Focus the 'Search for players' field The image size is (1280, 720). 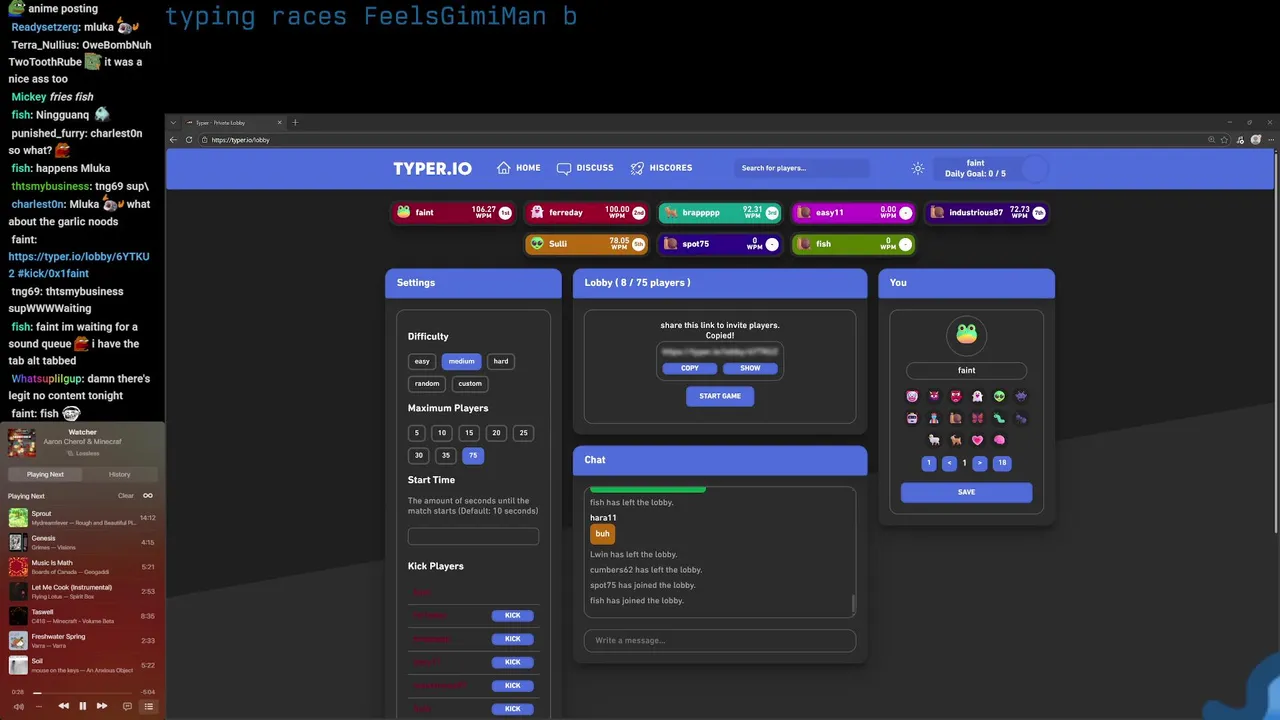[x=801, y=168]
